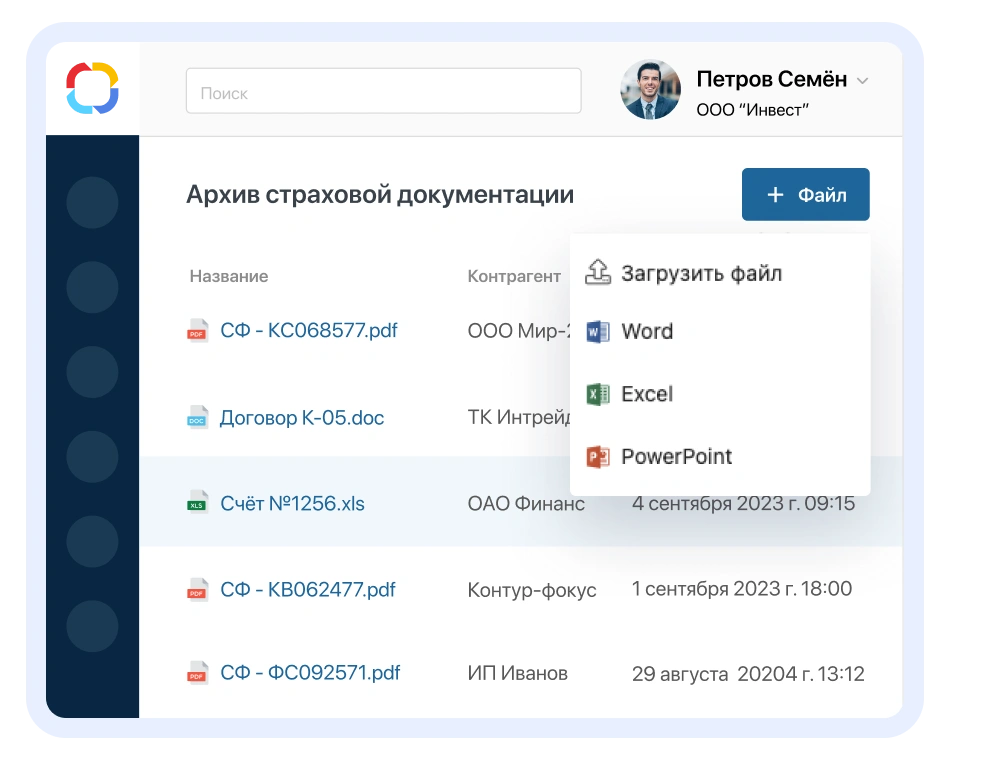The width and height of the screenshot is (1000, 760).
Task: Click the colorful app logo
Action: click(92, 88)
